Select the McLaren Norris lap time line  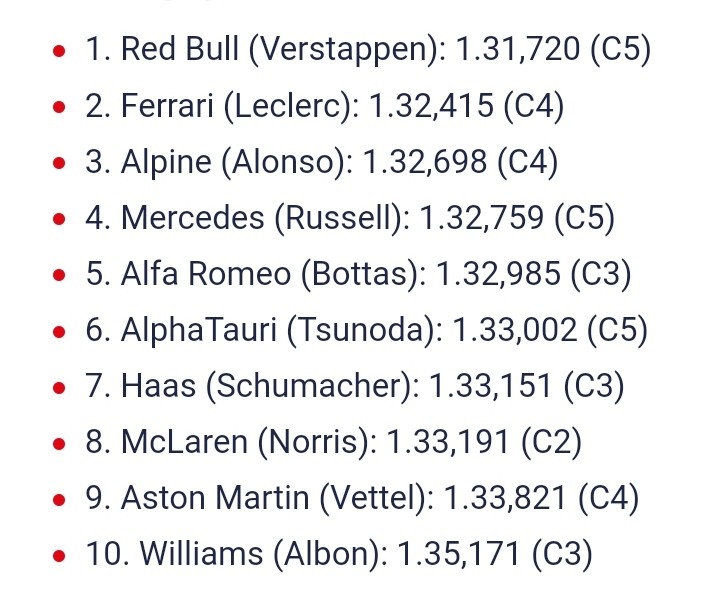click(333, 442)
